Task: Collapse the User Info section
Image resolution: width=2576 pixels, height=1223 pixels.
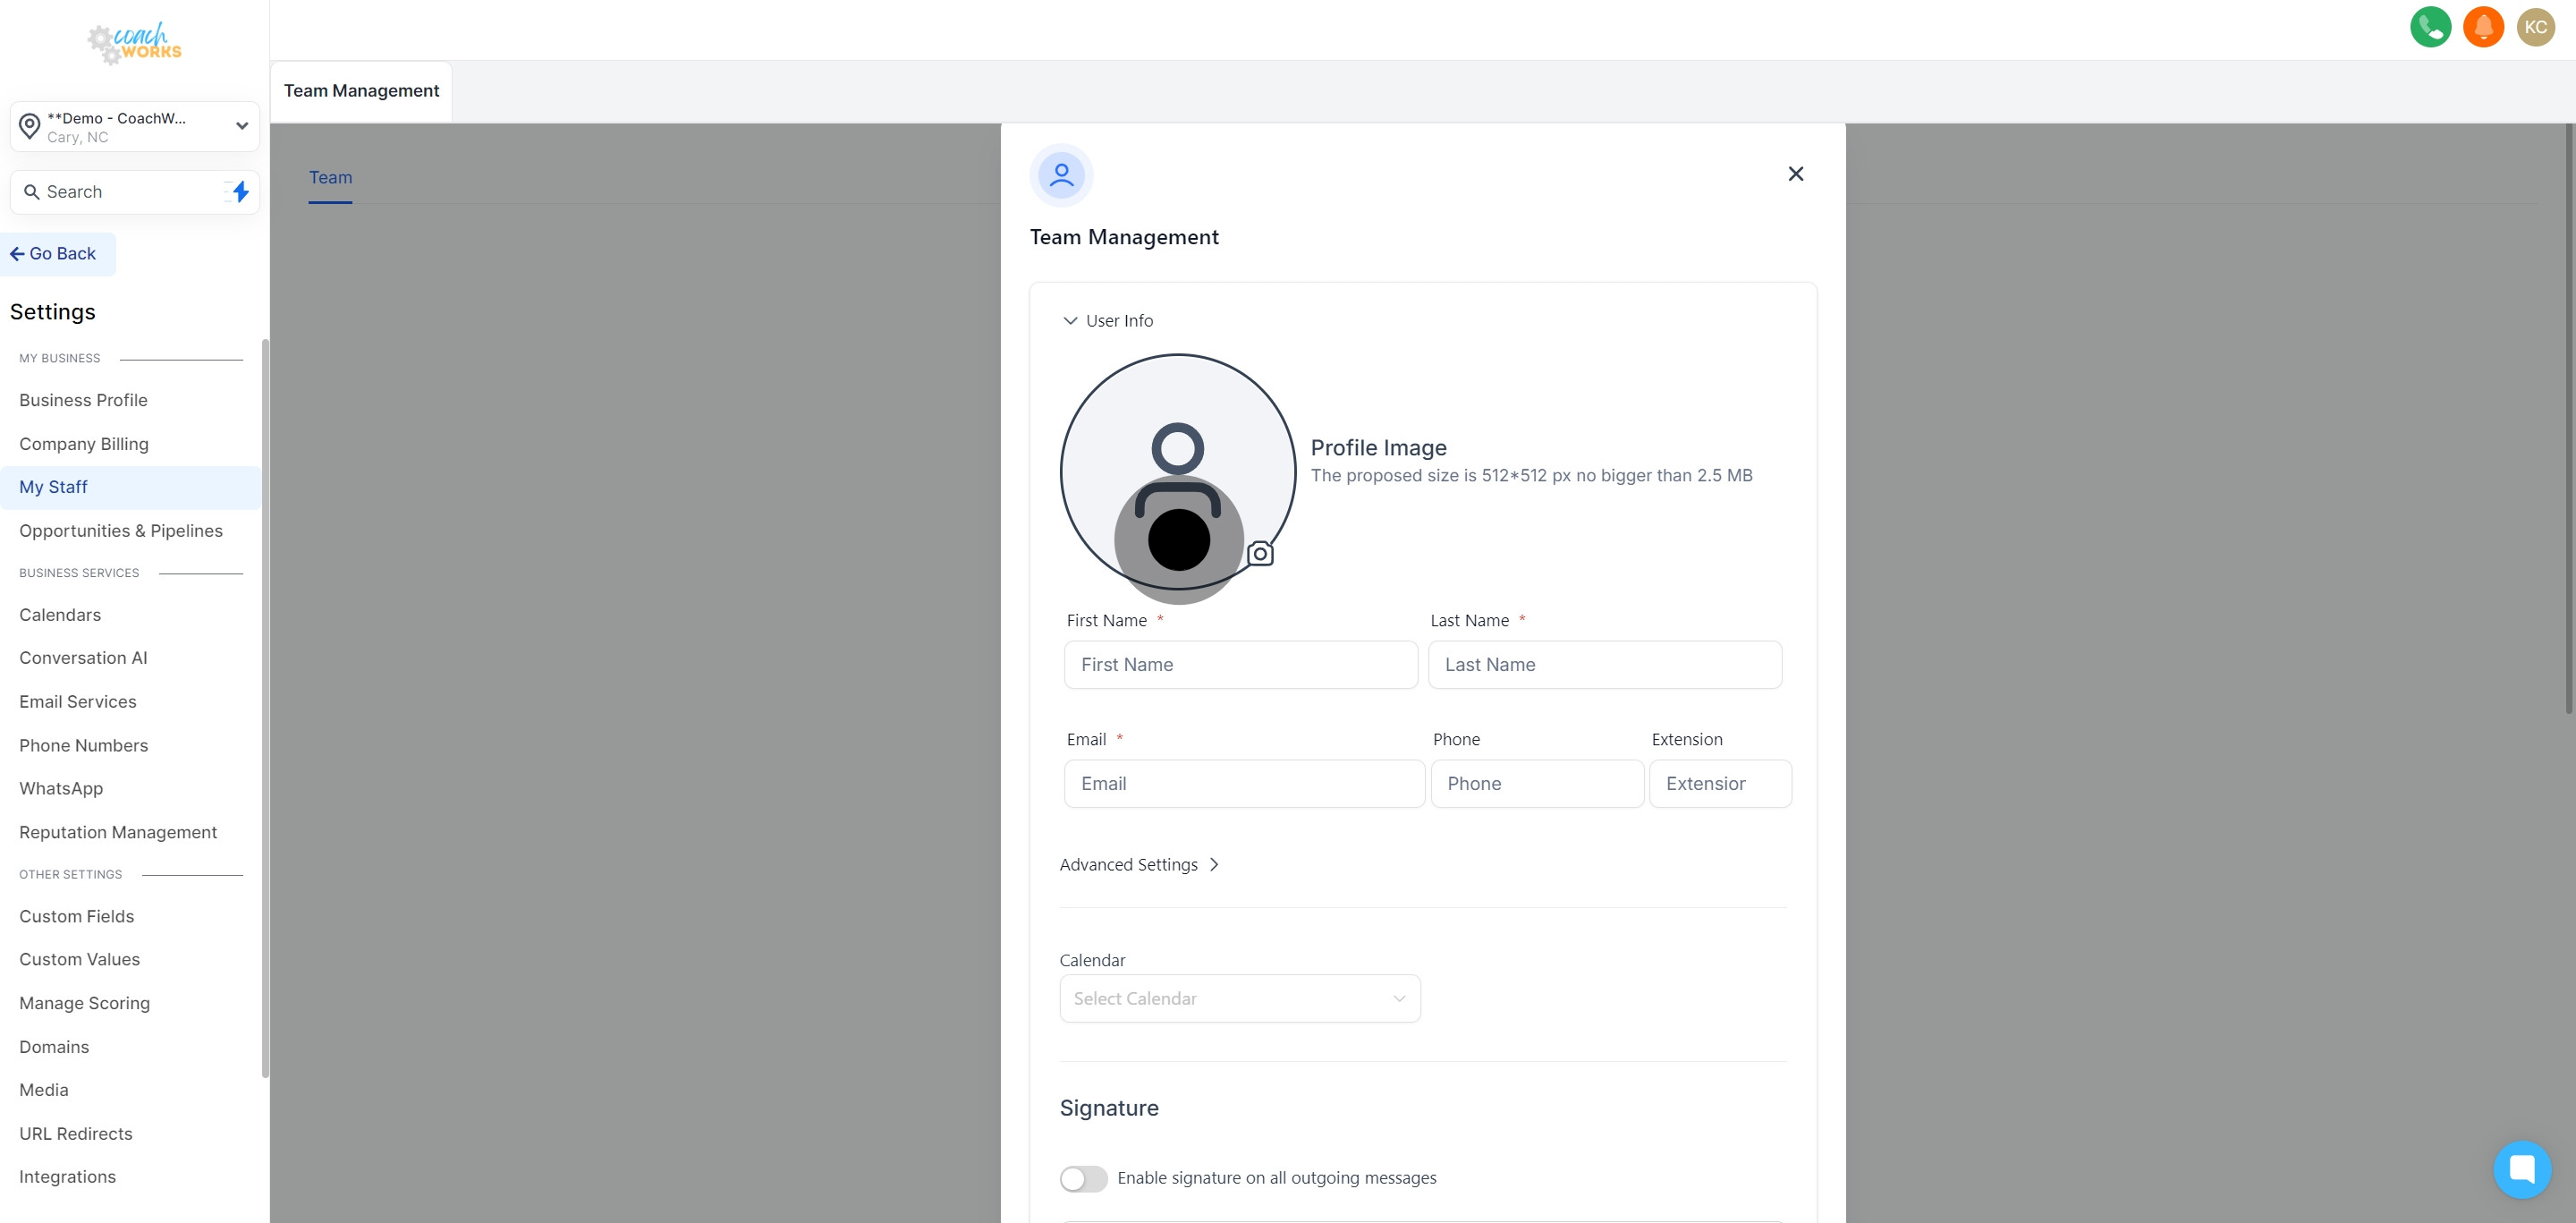Action: [x=1107, y=320]
